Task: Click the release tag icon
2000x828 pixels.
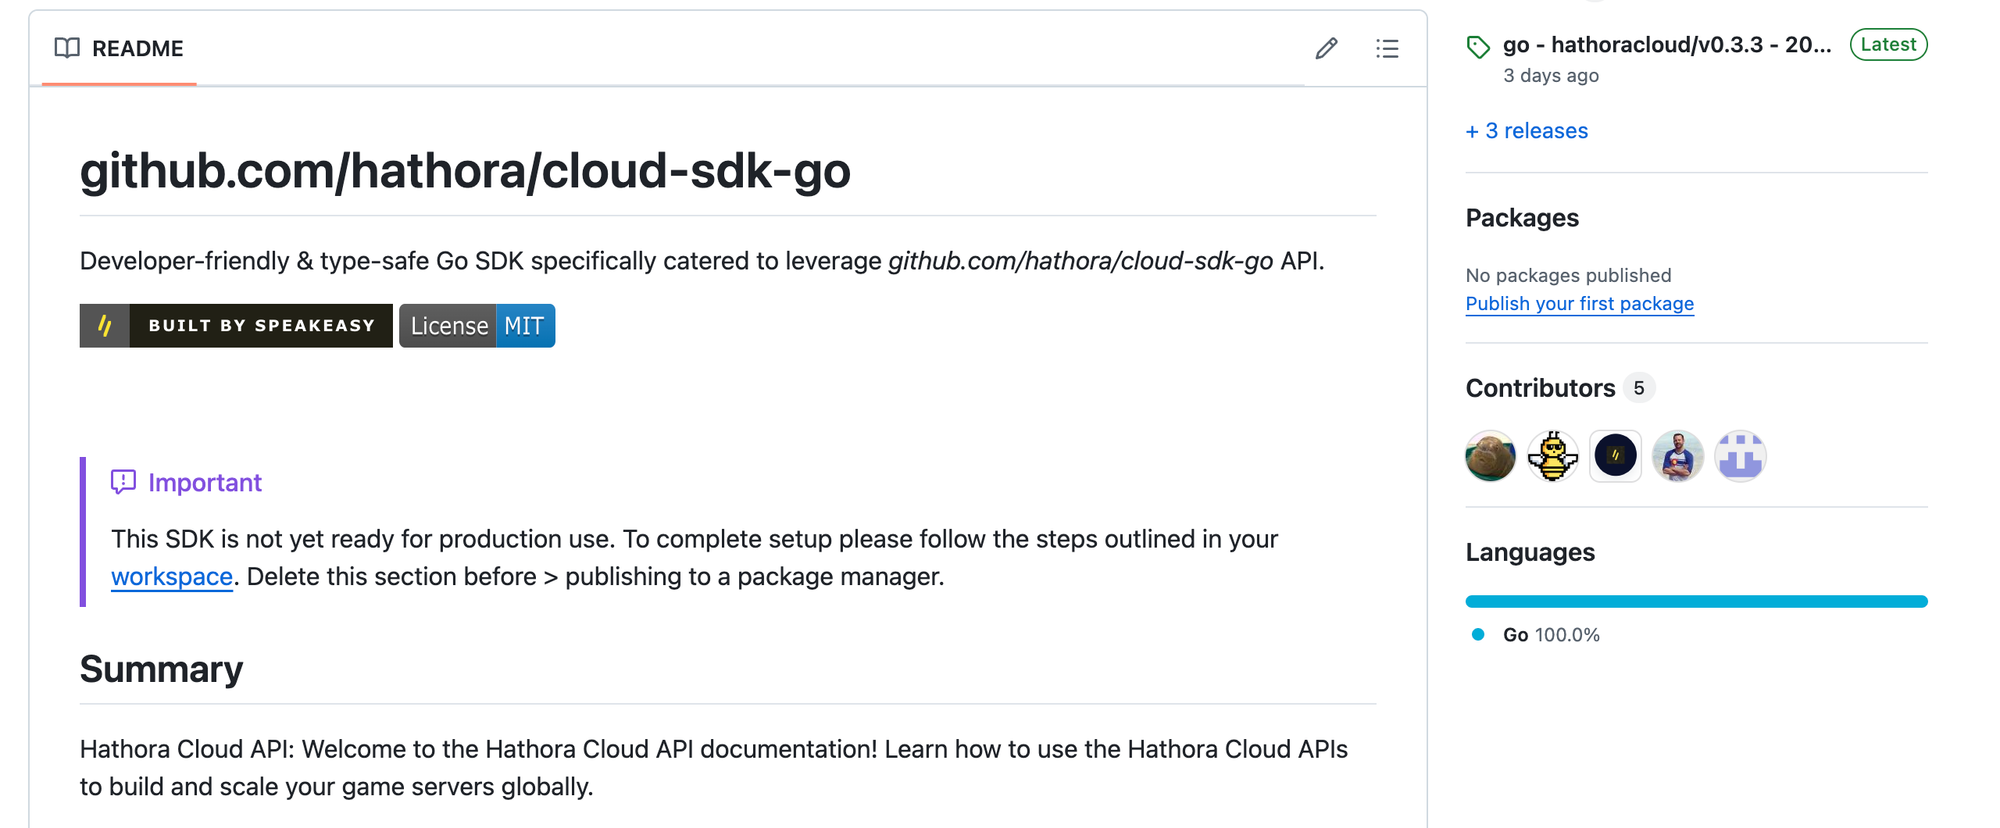Action: [1478, 46]
